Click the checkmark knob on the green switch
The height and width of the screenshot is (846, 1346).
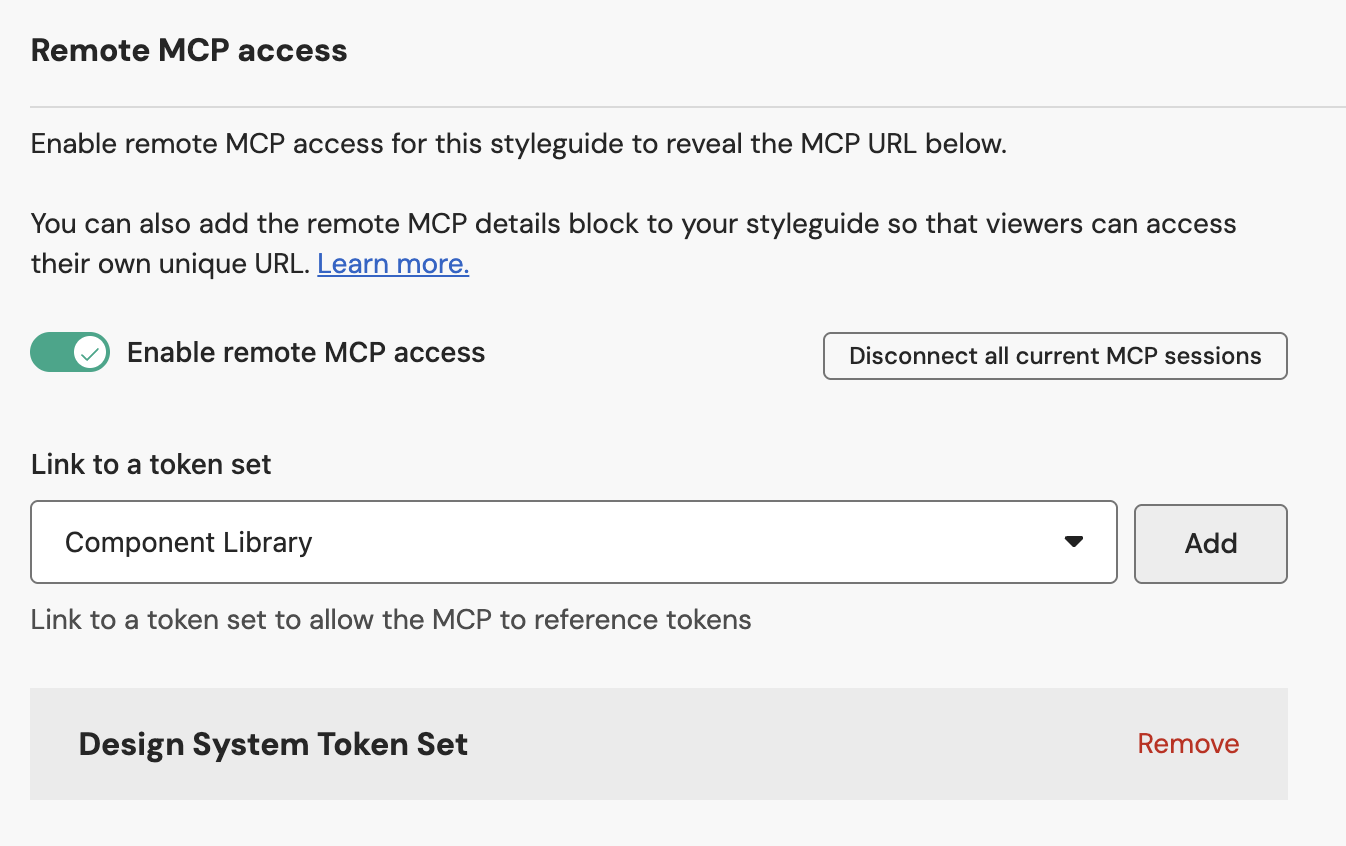pos(91,353)
